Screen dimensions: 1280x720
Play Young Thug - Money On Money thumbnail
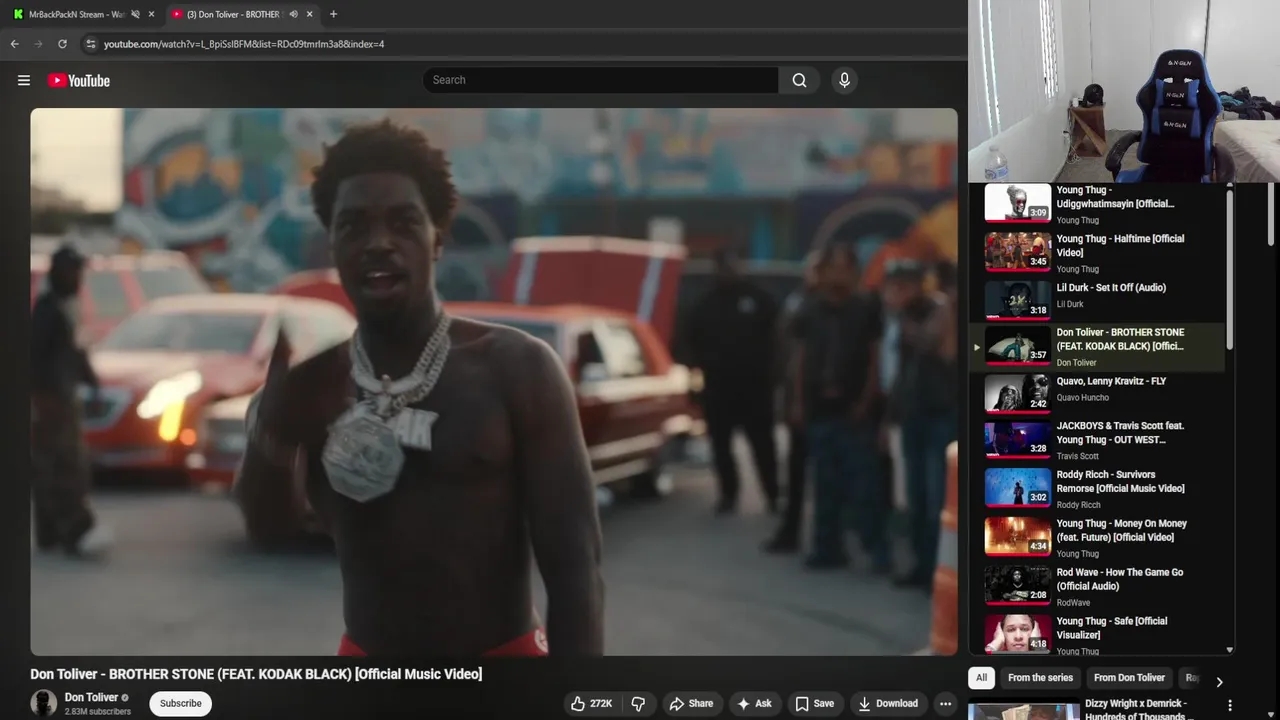[1017, 537]
